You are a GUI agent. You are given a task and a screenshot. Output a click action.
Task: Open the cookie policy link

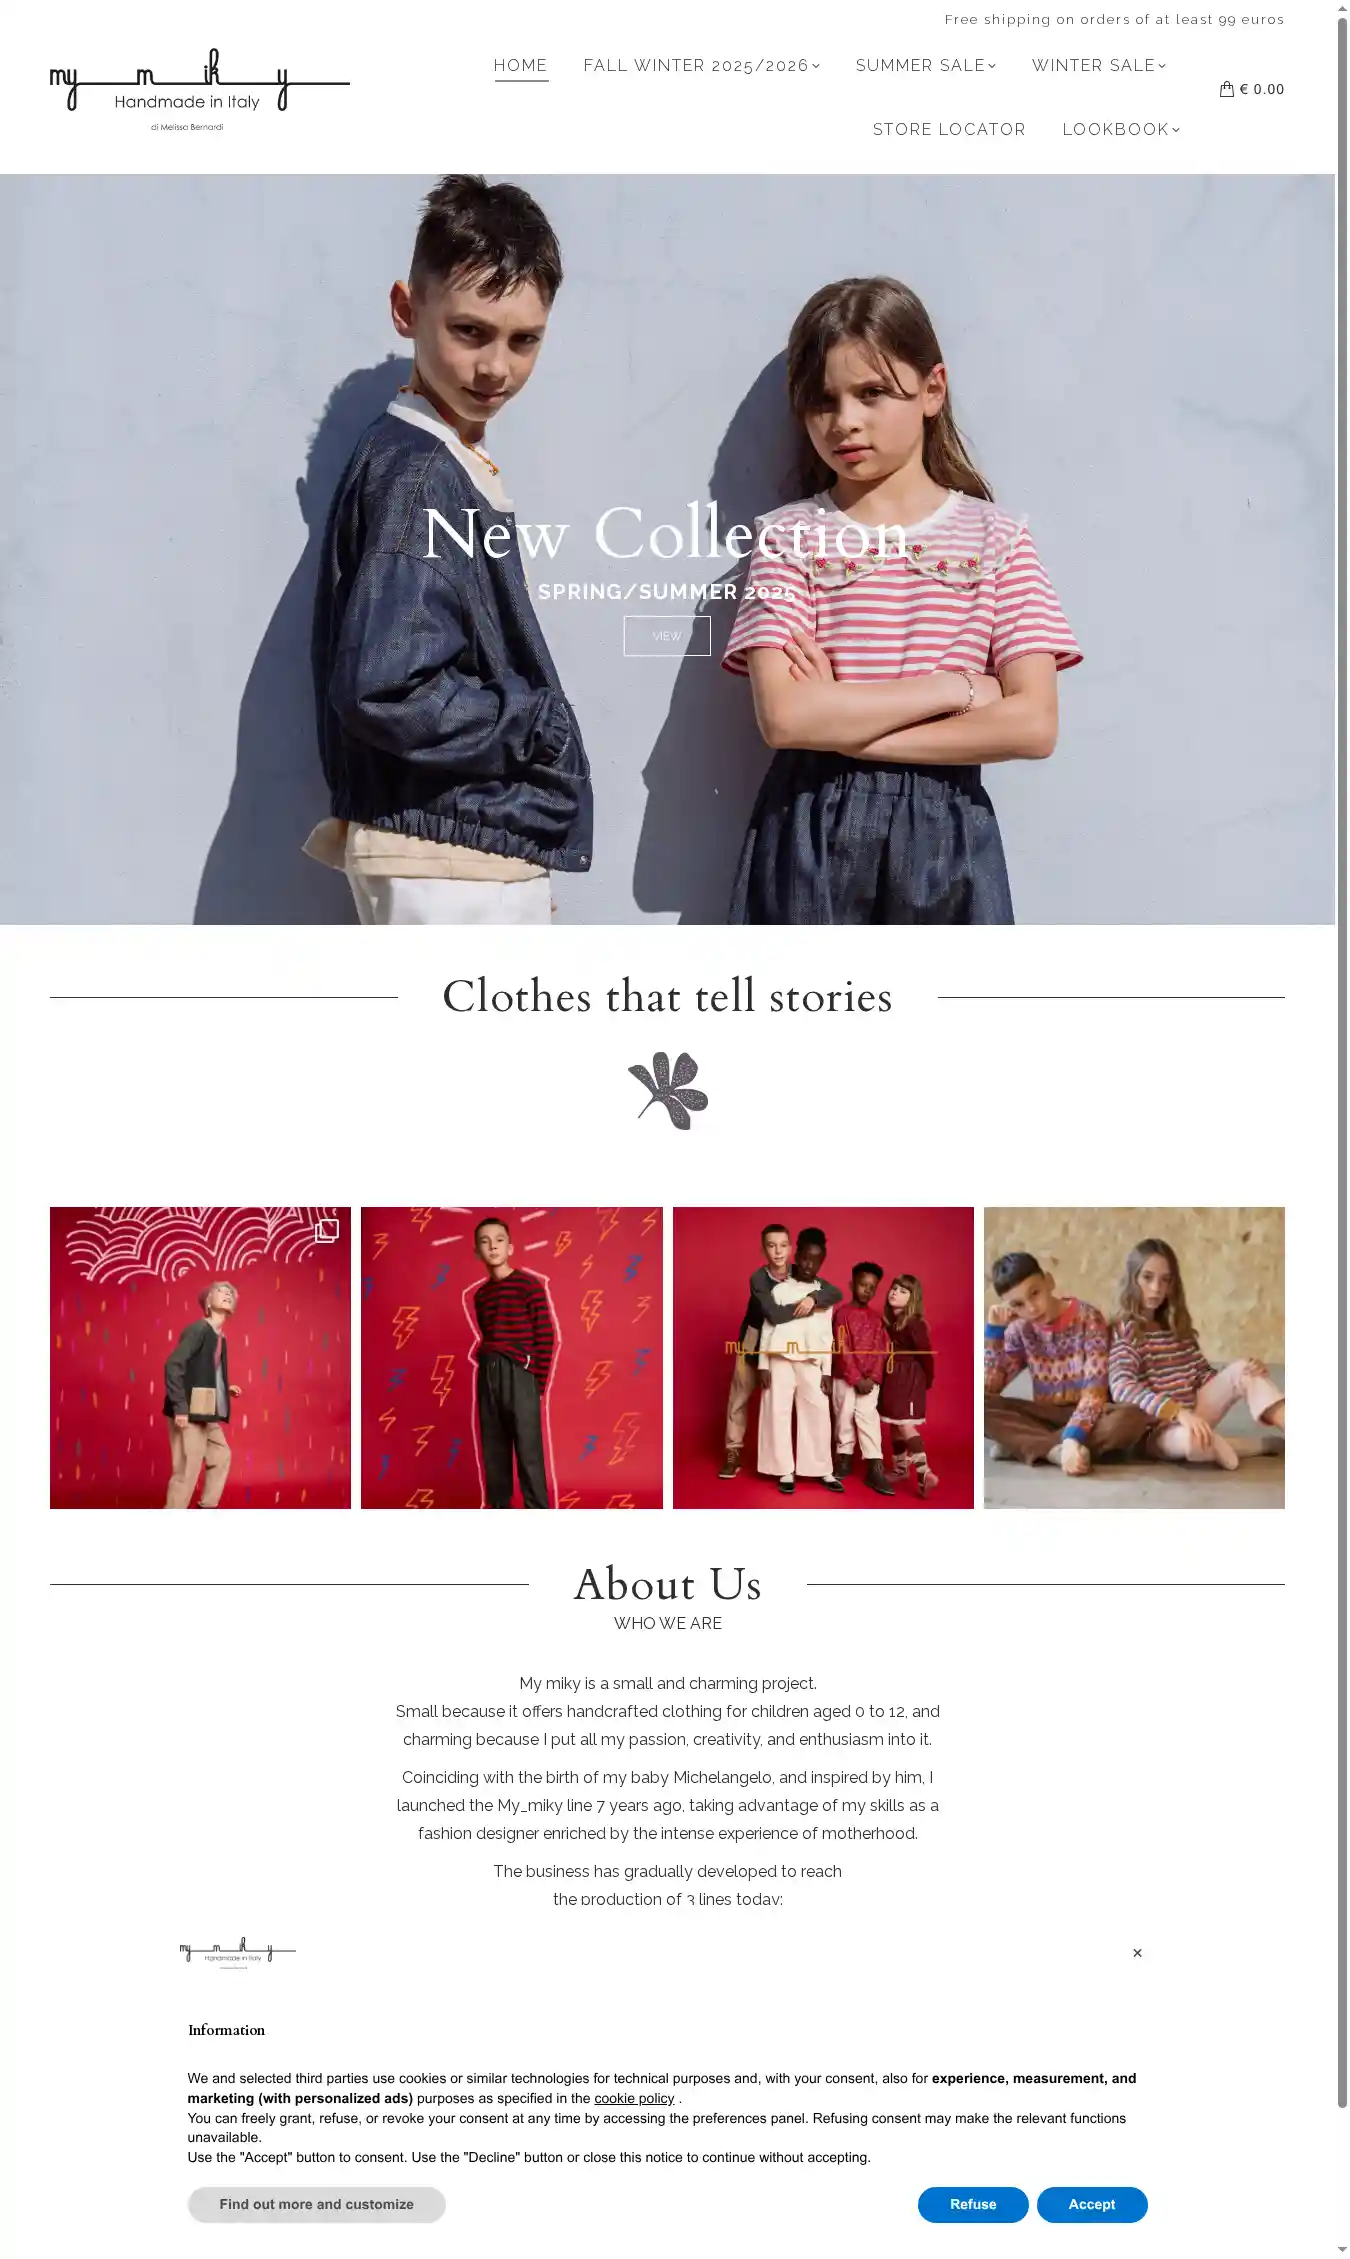(635, 2098)
